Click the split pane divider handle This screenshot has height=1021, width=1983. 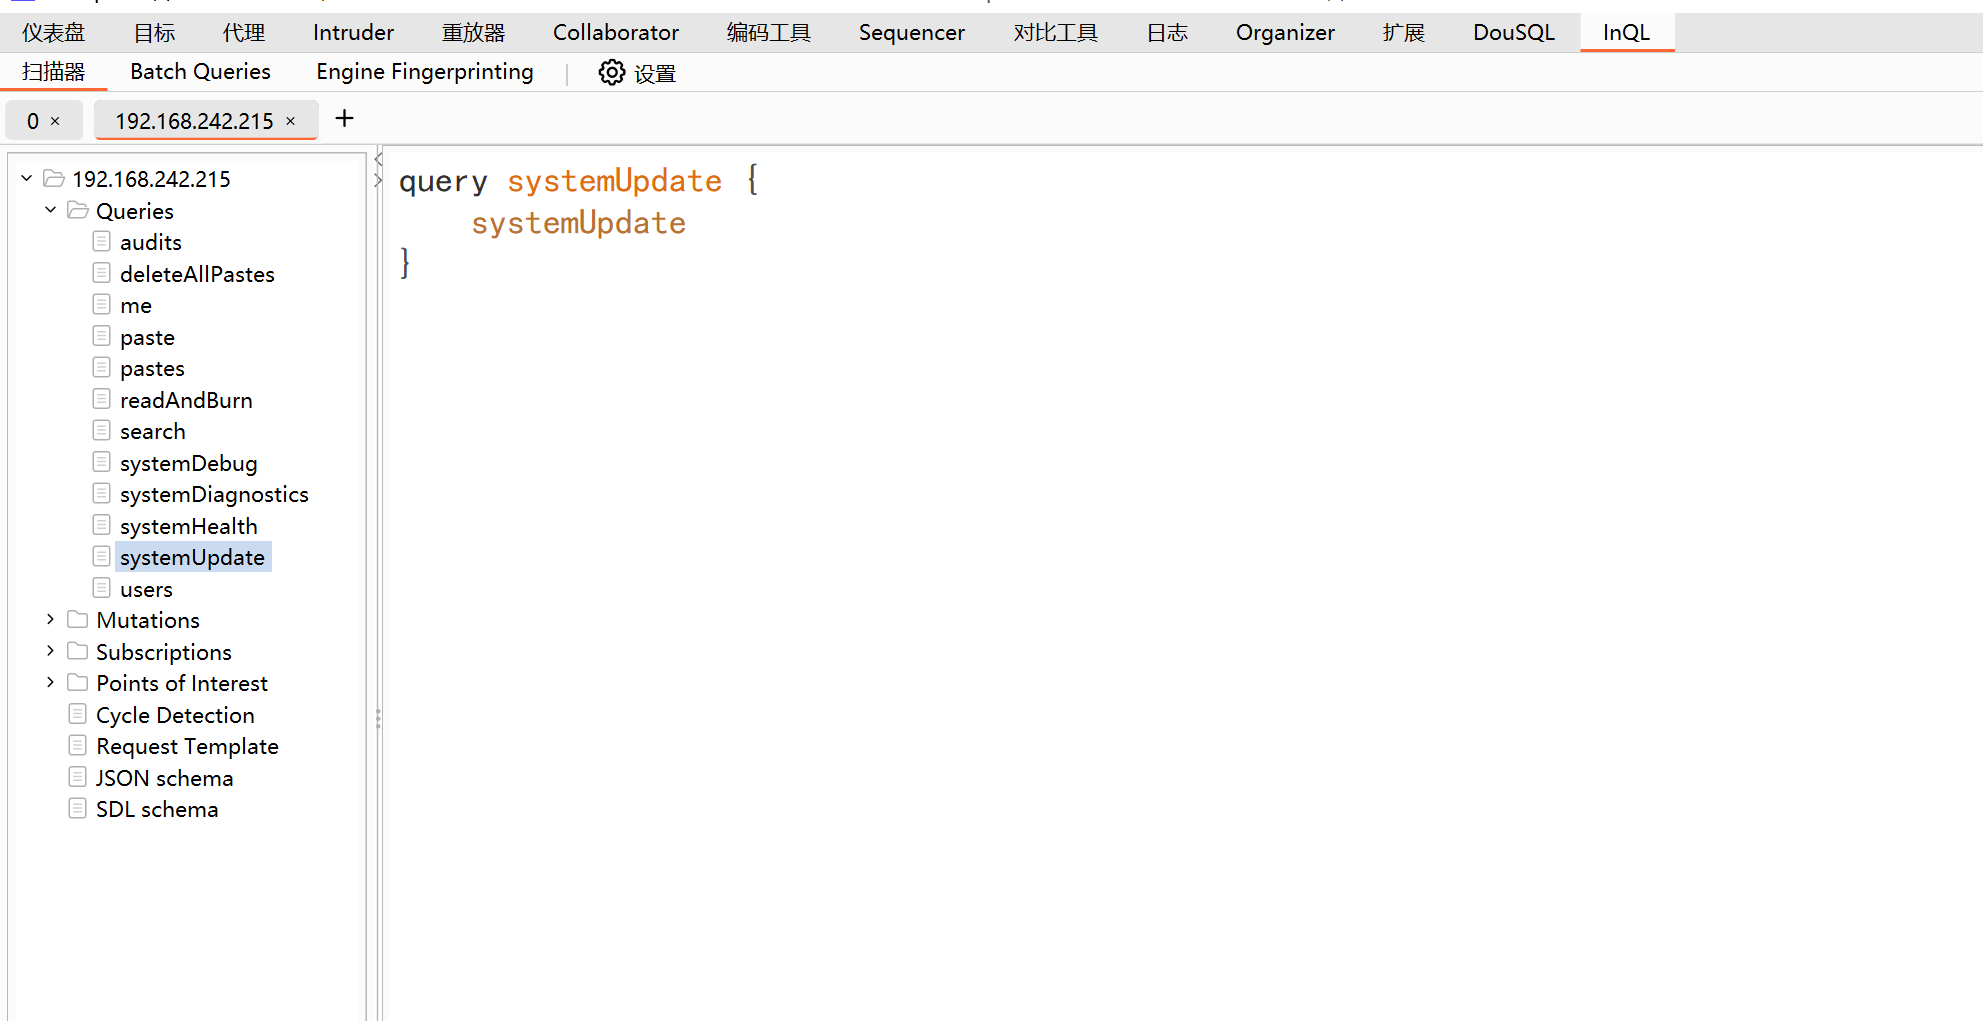tap(378, 717)
